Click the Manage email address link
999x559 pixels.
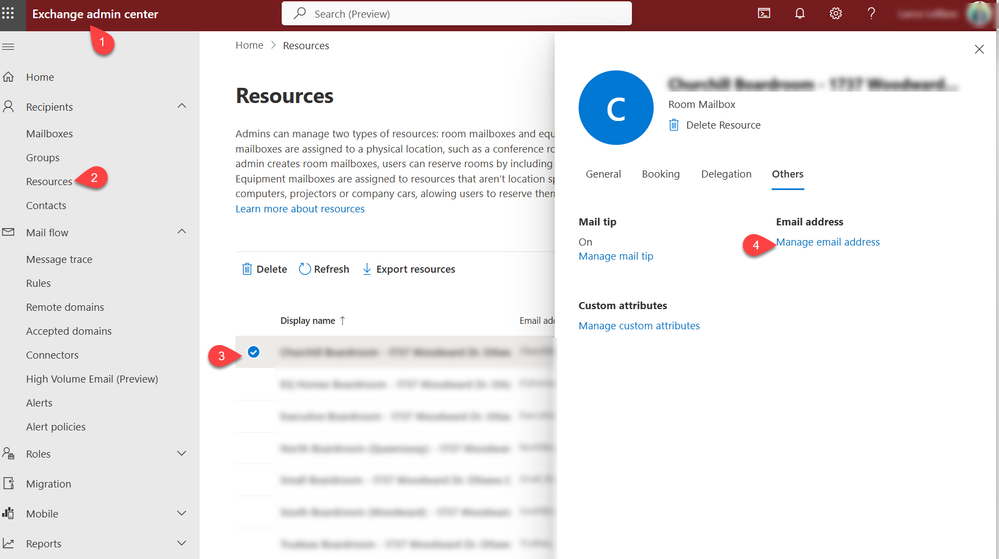click(828, 242)
